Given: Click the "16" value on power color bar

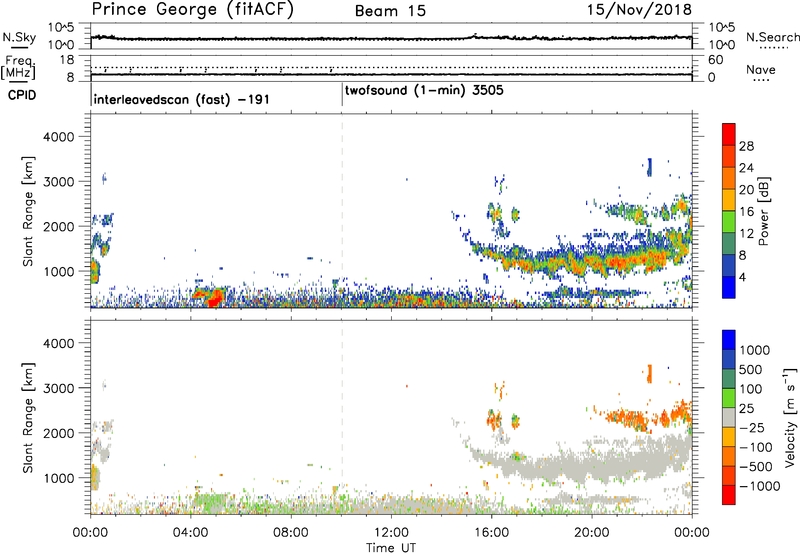Looking at the screenshot, I should pos(746,212).
